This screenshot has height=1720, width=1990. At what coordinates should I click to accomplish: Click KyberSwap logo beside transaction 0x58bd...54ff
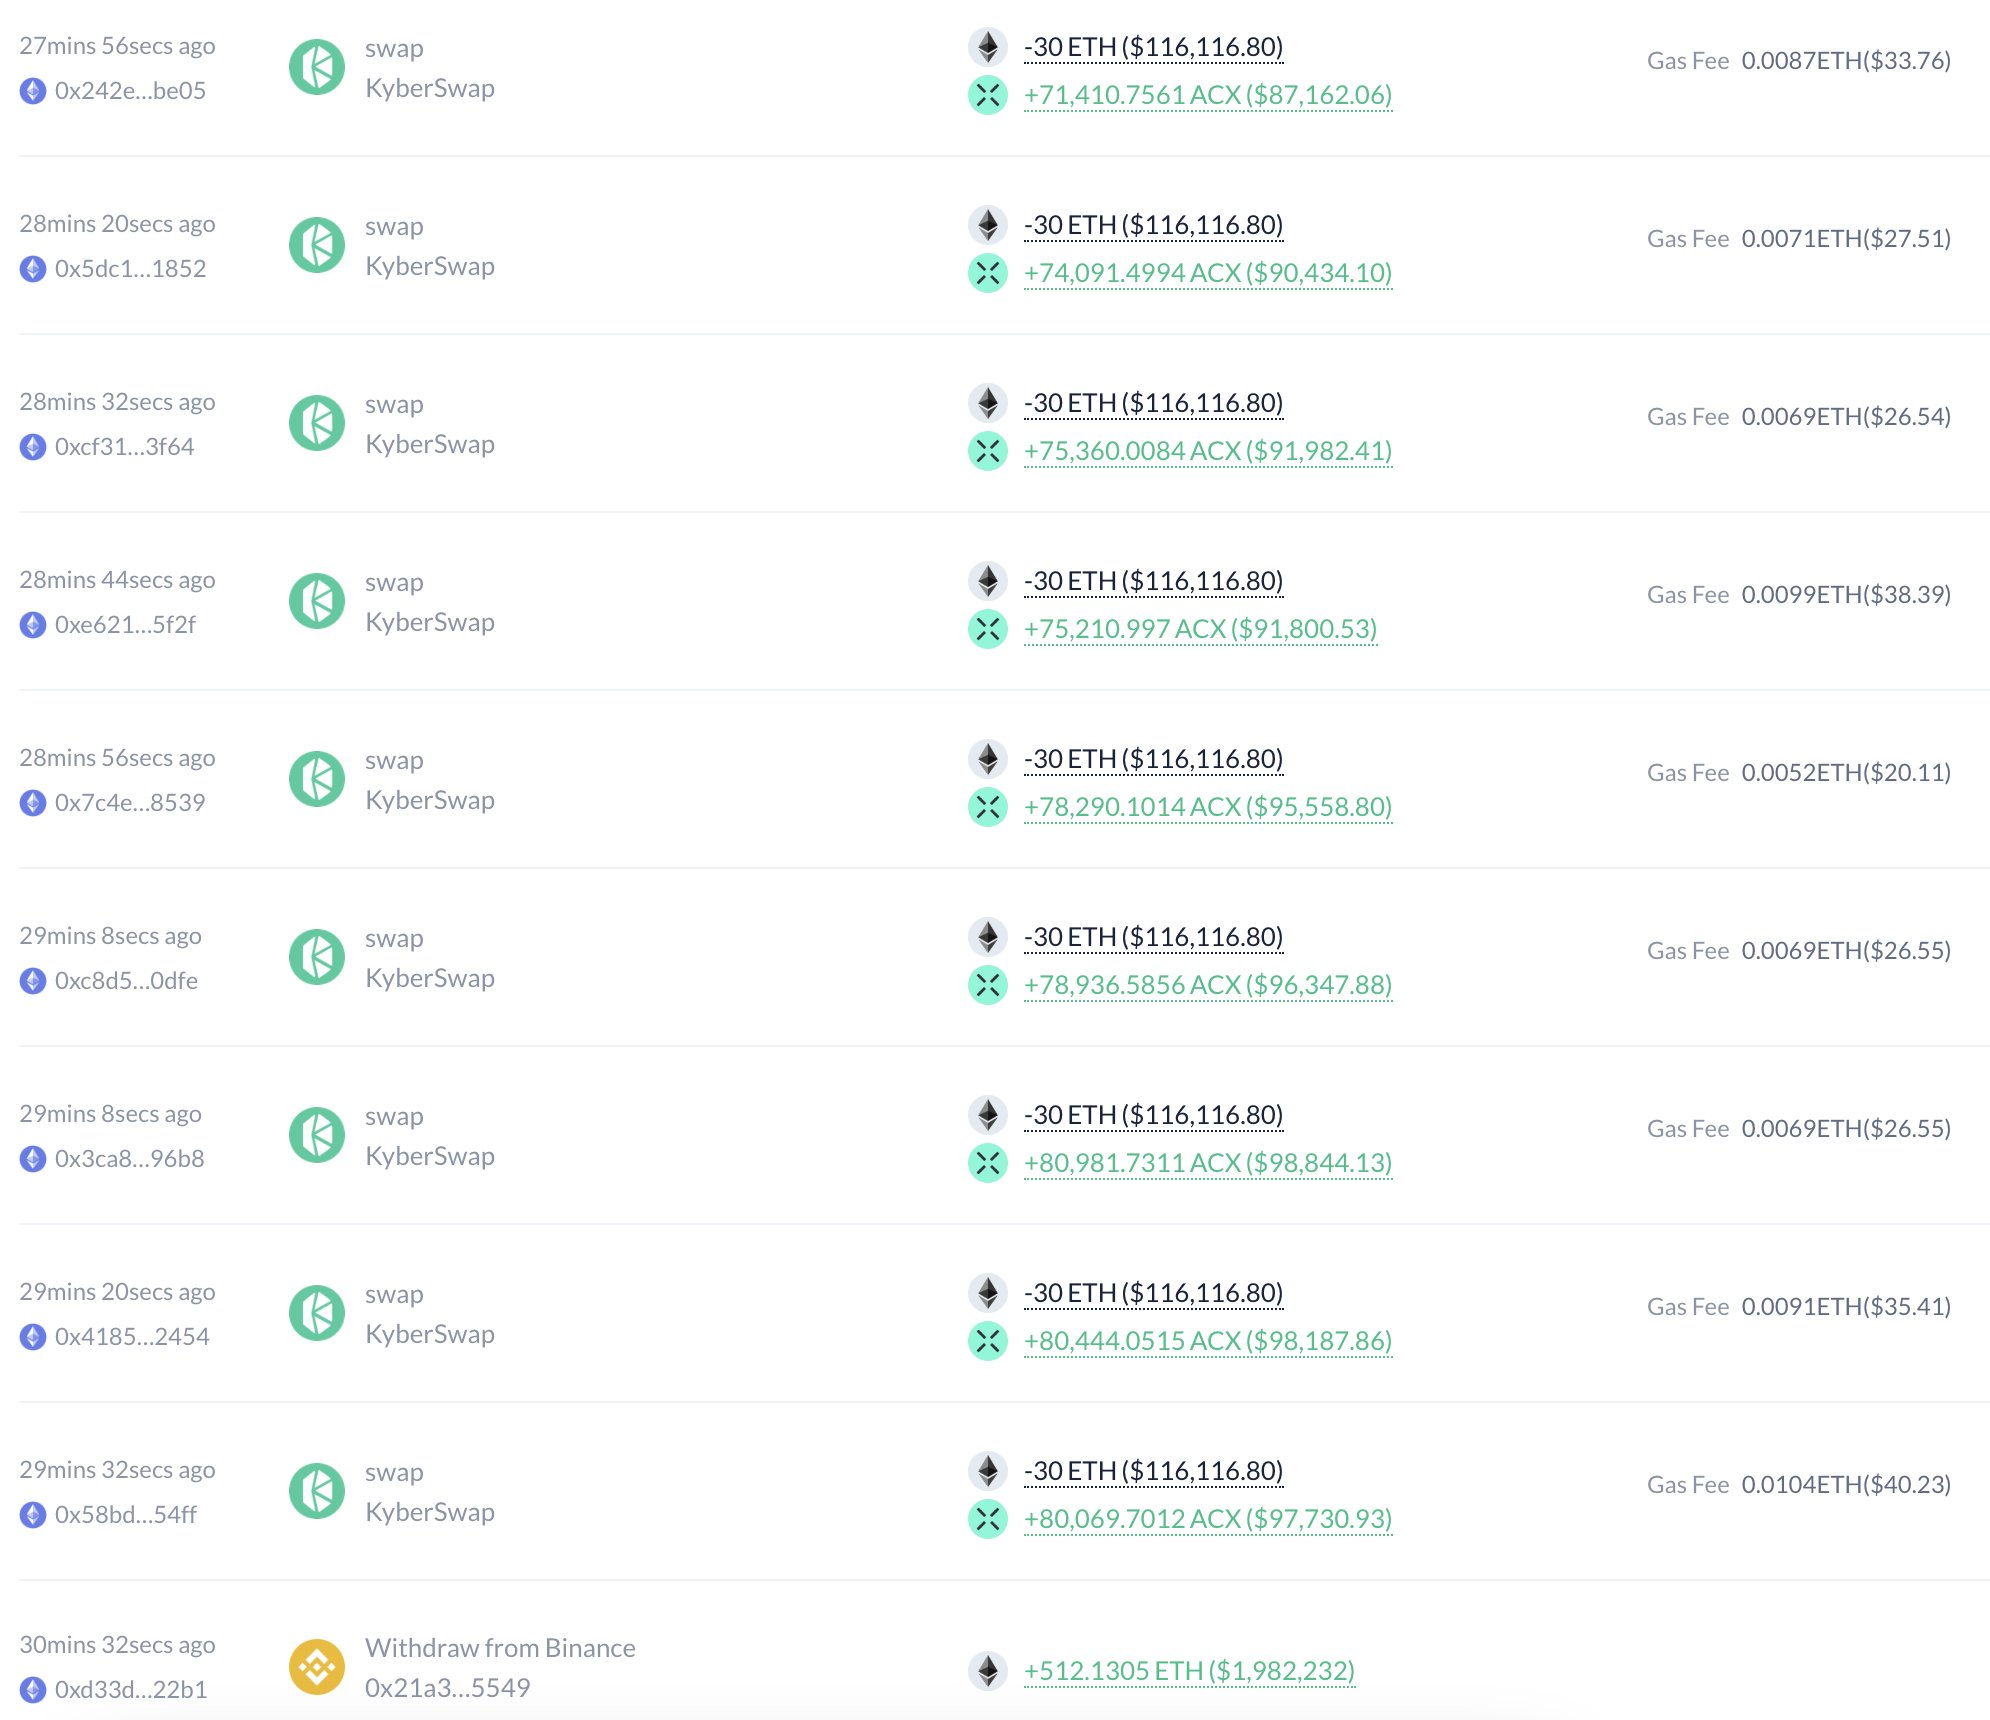tap(317, 1491)
